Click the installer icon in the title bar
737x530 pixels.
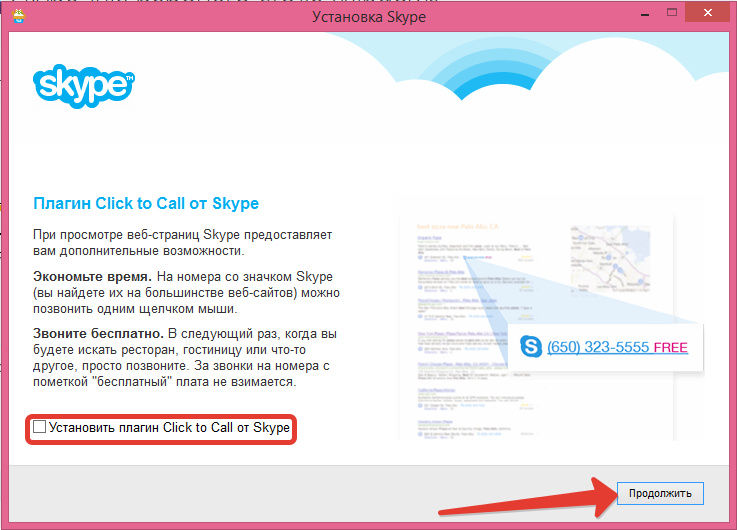[19, 16]
